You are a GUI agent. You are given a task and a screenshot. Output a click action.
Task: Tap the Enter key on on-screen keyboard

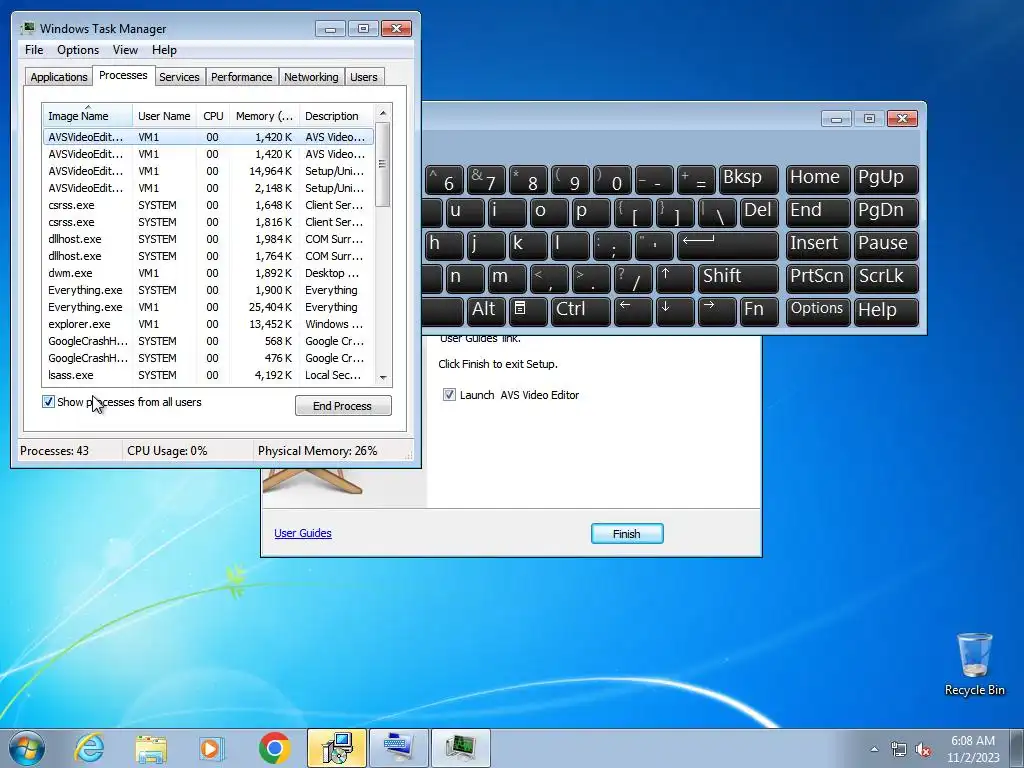point(728,246)
